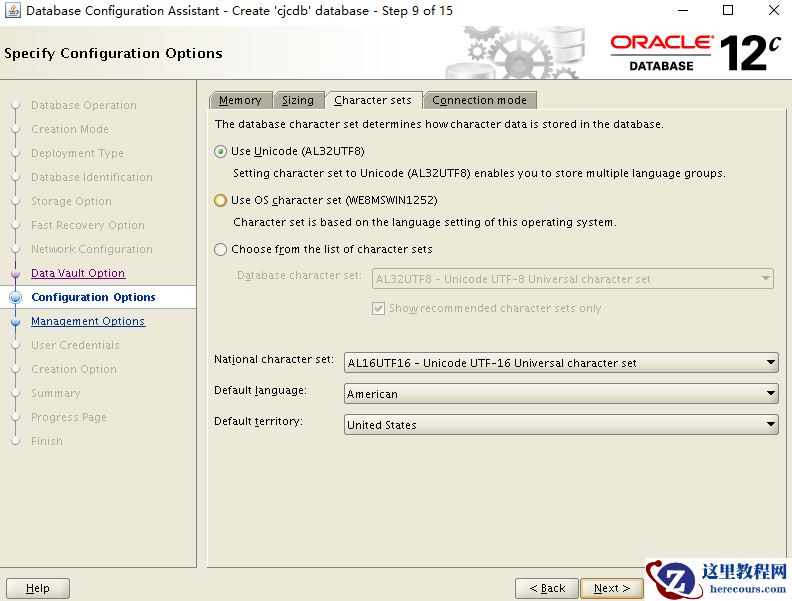Open the Sizing tab
Screen dimensions: 792x601
(x=298, y=100)
